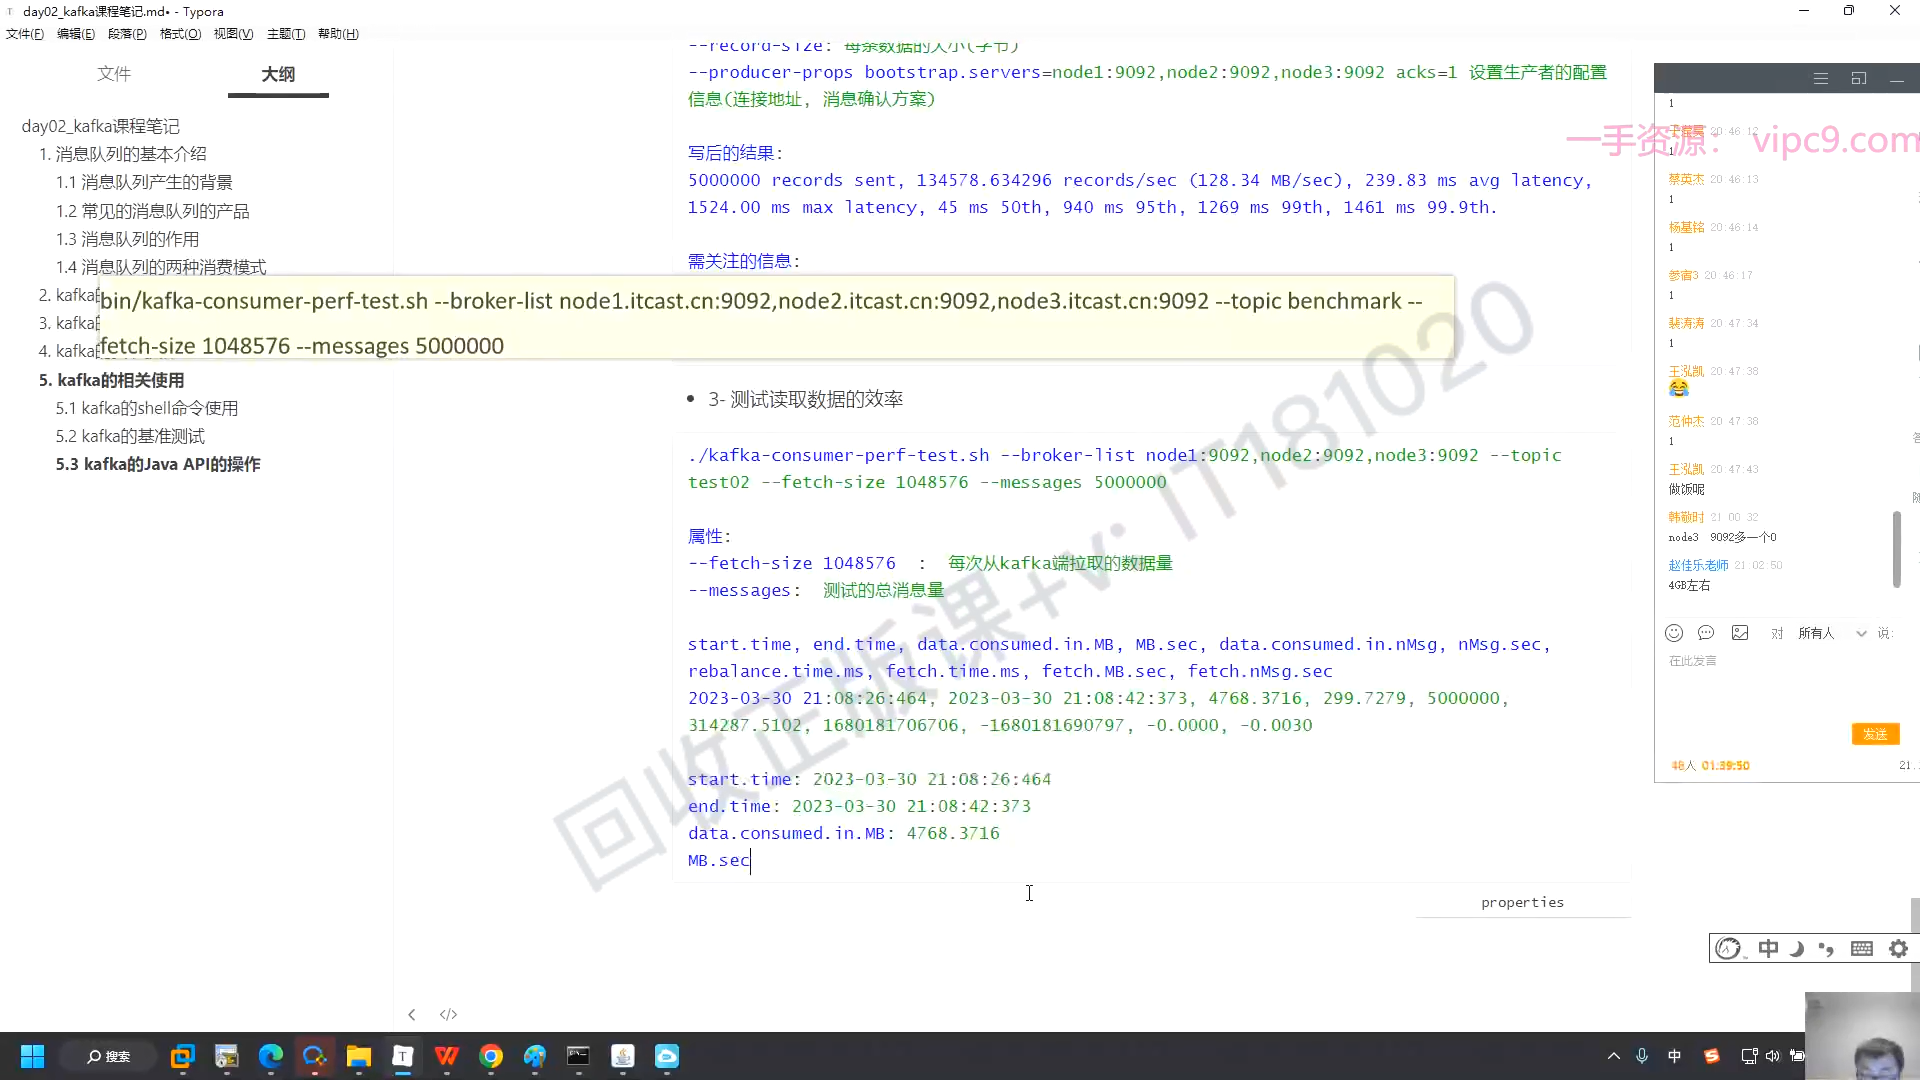
Task: Expand taskbar hidden tray icons chevron
Action: tap(1613, 1056)
